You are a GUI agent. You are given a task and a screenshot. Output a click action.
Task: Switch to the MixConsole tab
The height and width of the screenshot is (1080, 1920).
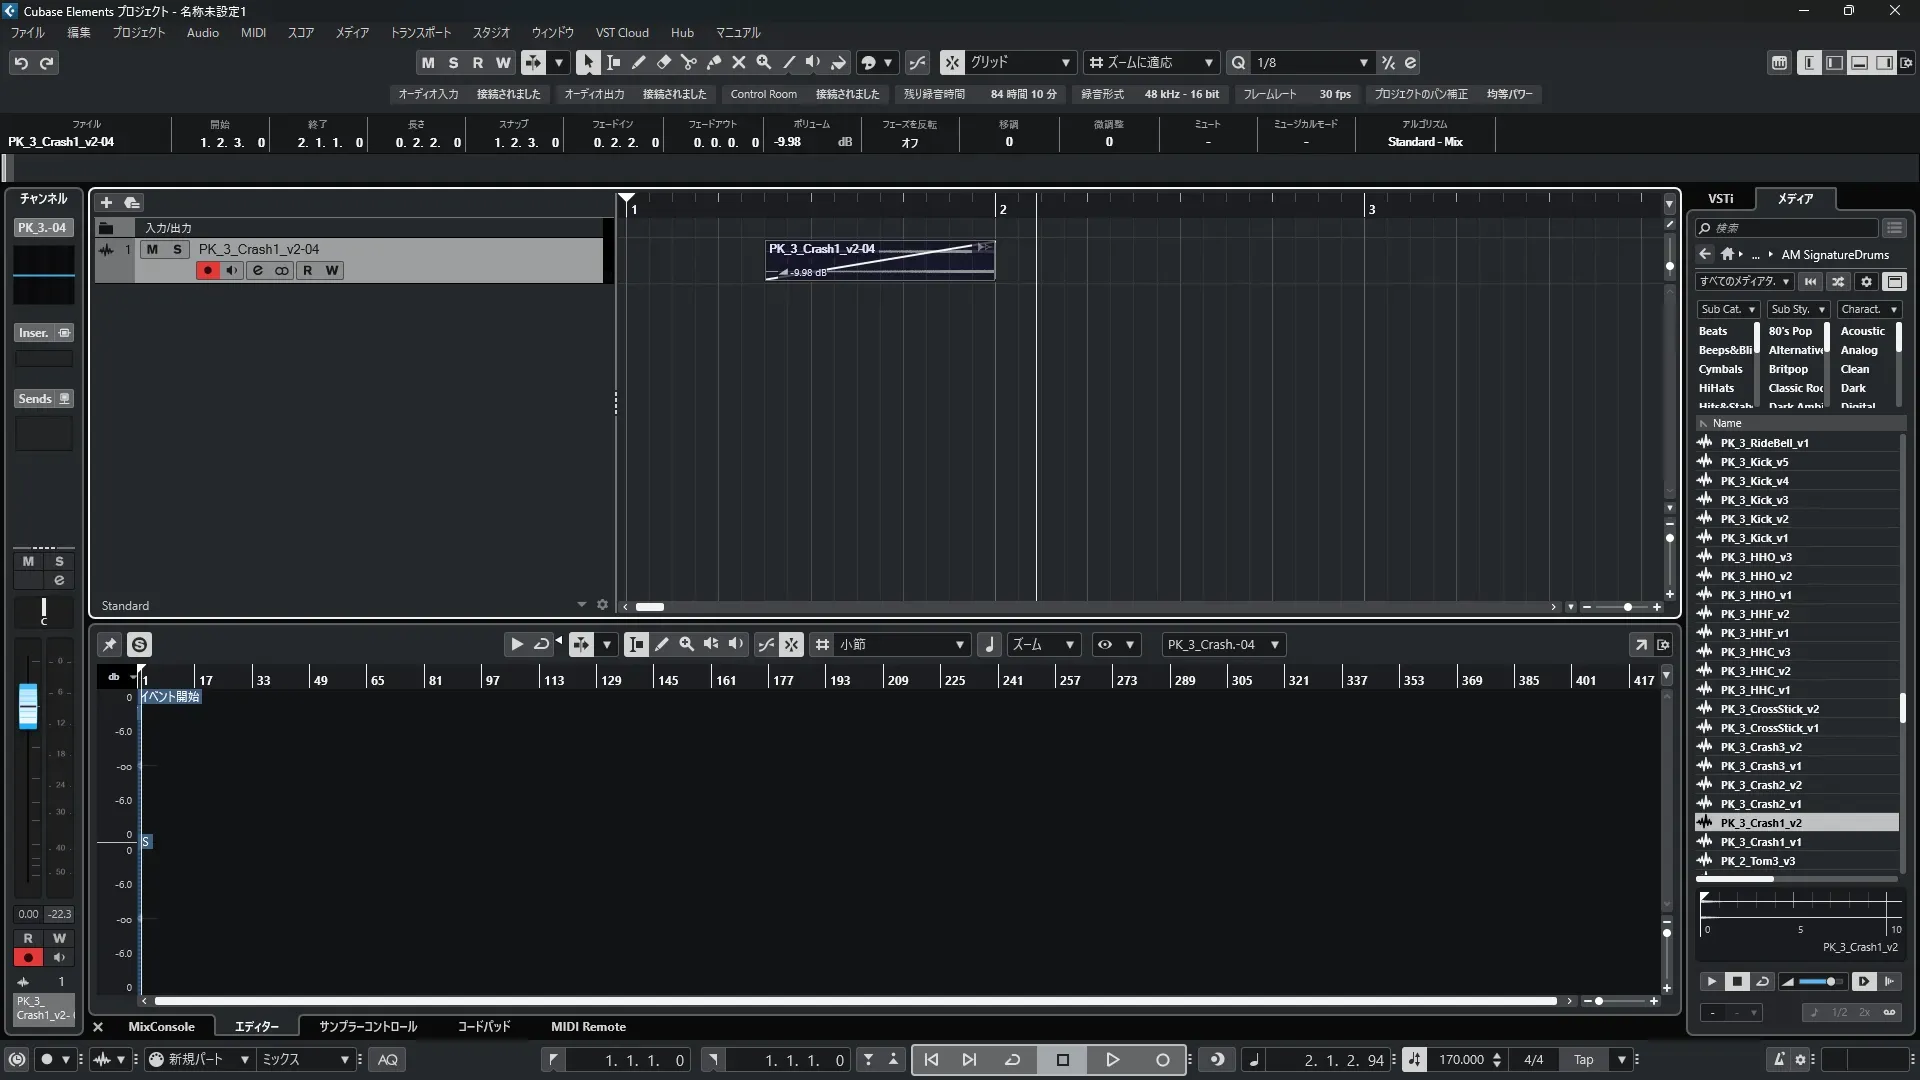[161, 1027]
